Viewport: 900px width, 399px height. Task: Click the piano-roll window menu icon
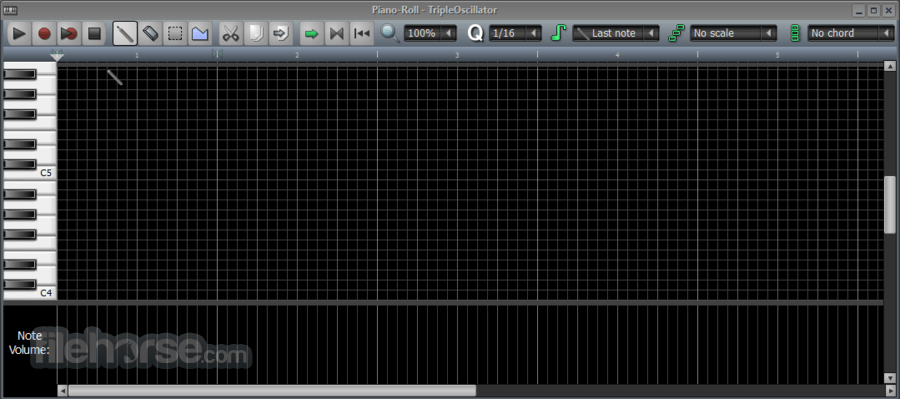coord(10,10)
